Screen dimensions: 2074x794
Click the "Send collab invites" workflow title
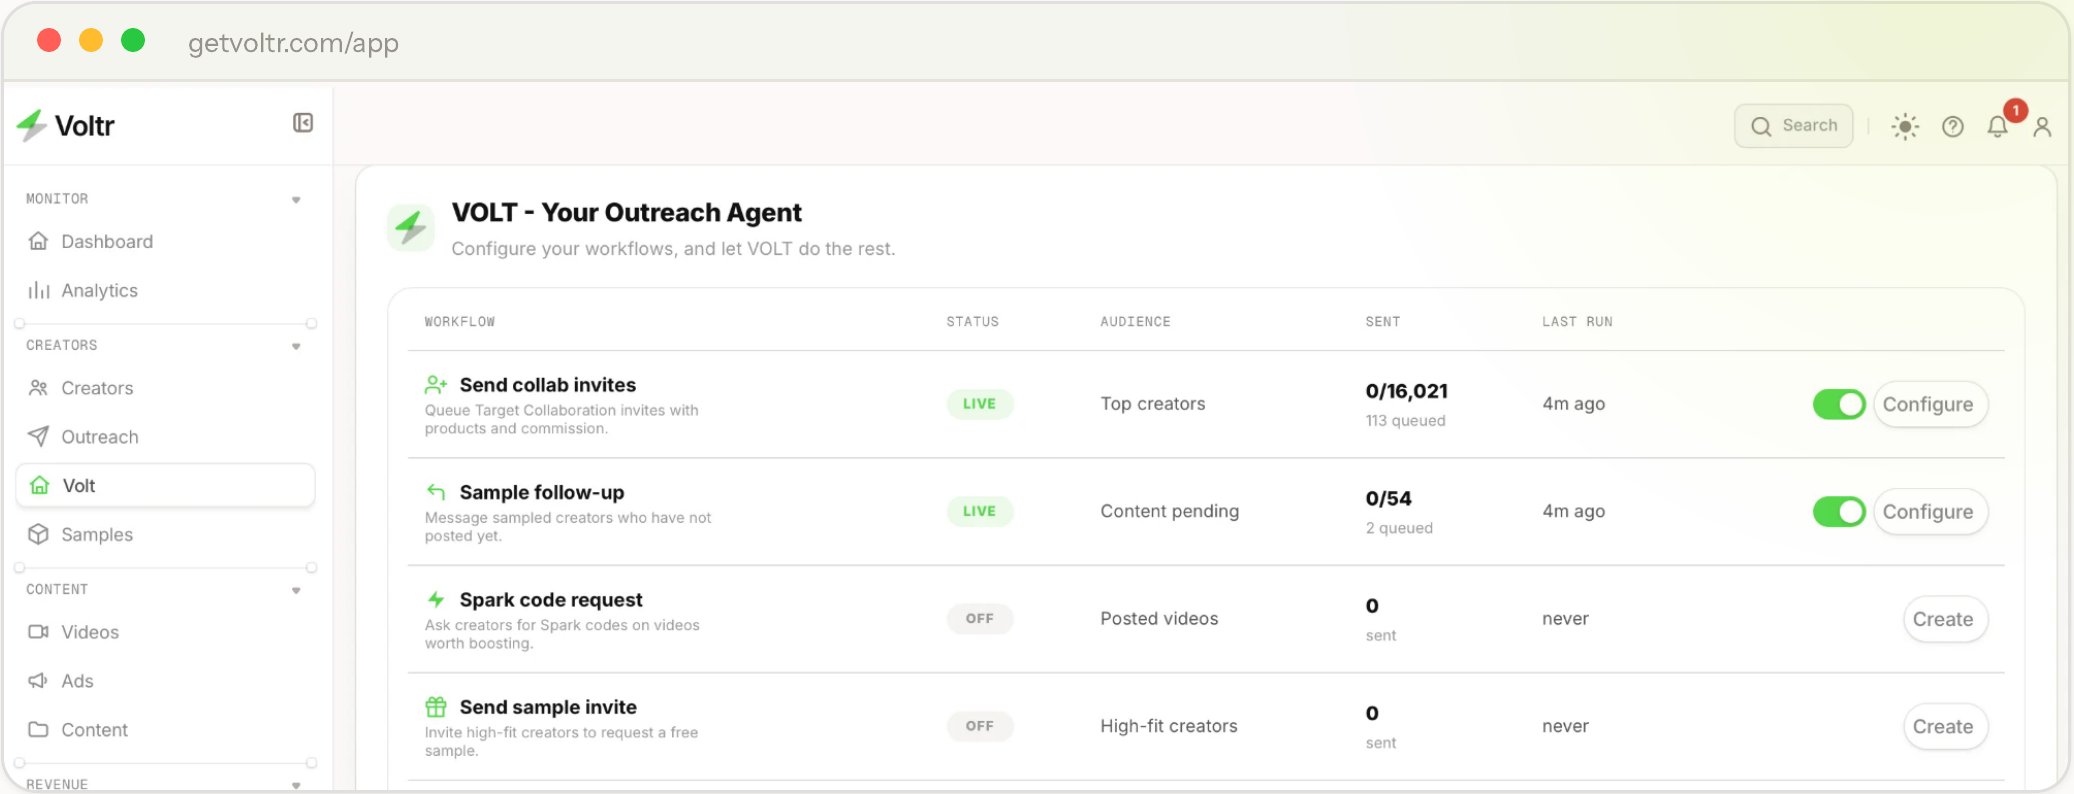click(x=548, y=384)
